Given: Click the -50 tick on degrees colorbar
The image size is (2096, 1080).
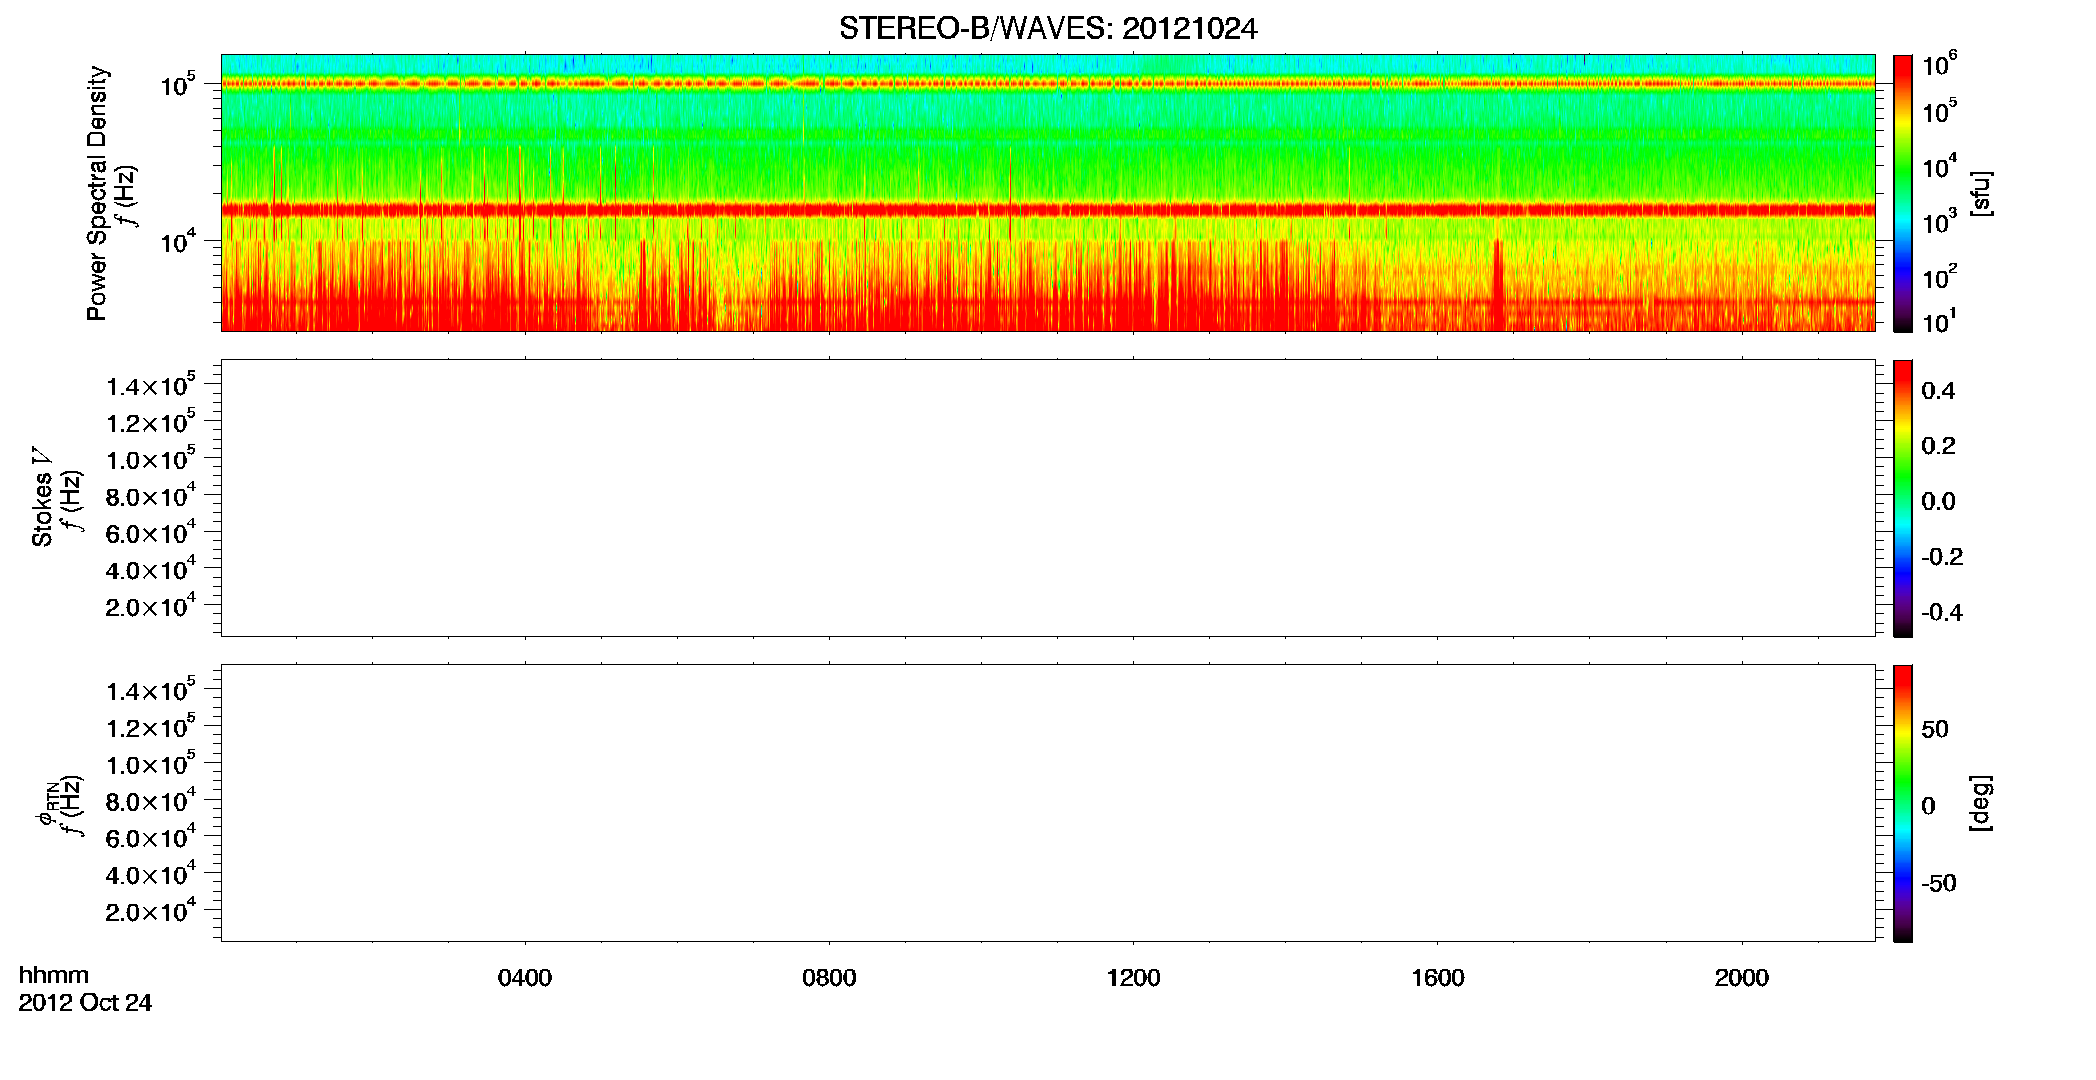Looking at the screenshot, I should [1938, 884].
